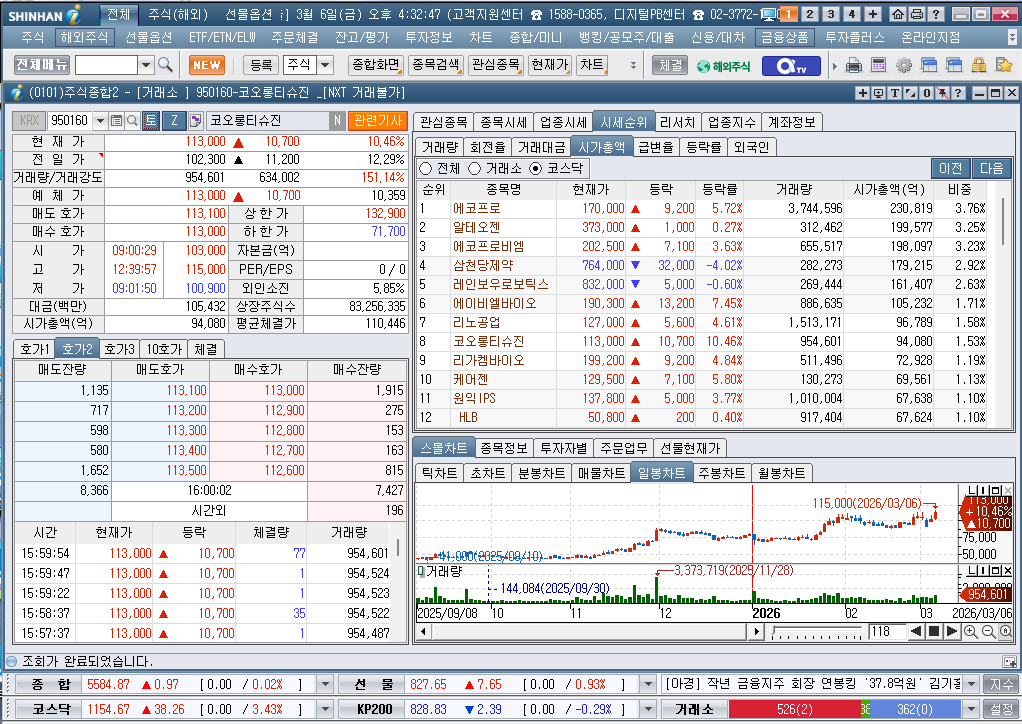Open the news ticker dropdown arrow
The width and height of the screenshot is (1022, 724).
[x=971, y=684]
